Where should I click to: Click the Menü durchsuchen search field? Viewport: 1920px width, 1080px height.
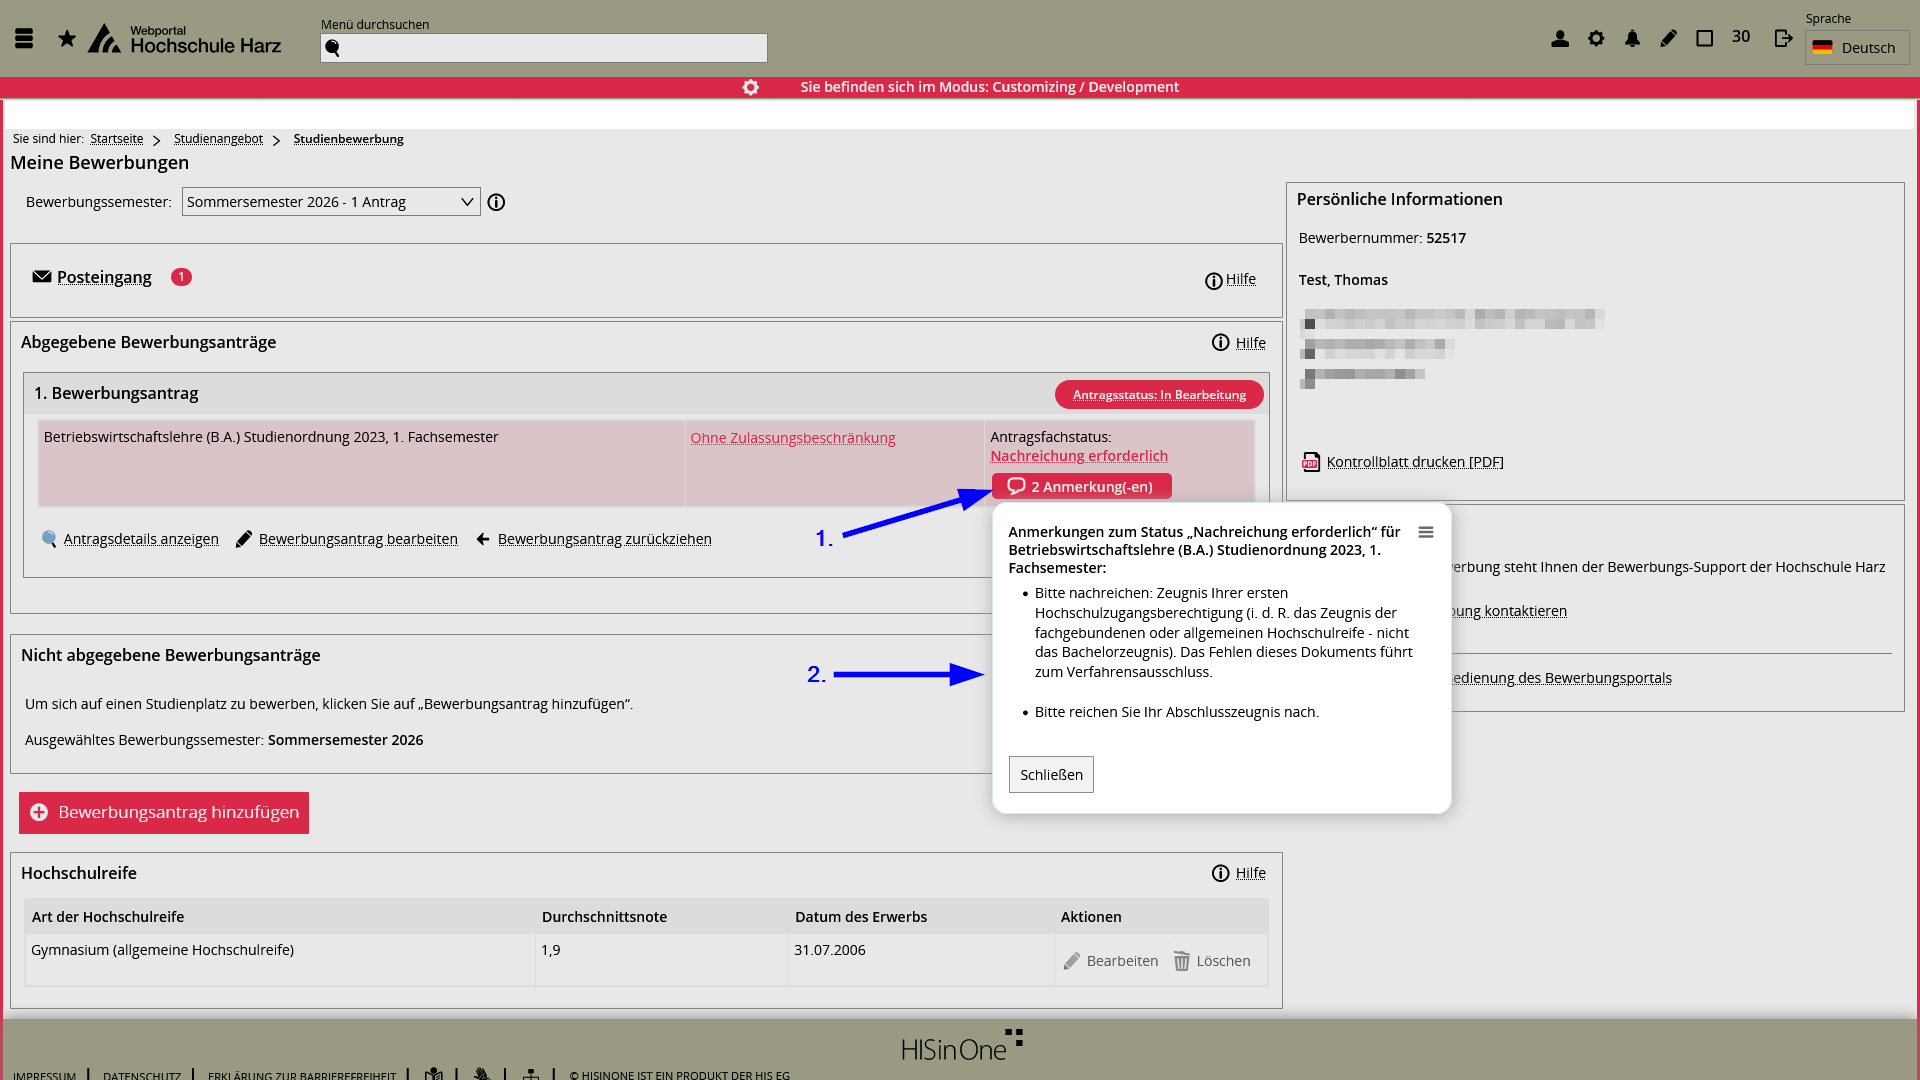(x=544, y=48)
